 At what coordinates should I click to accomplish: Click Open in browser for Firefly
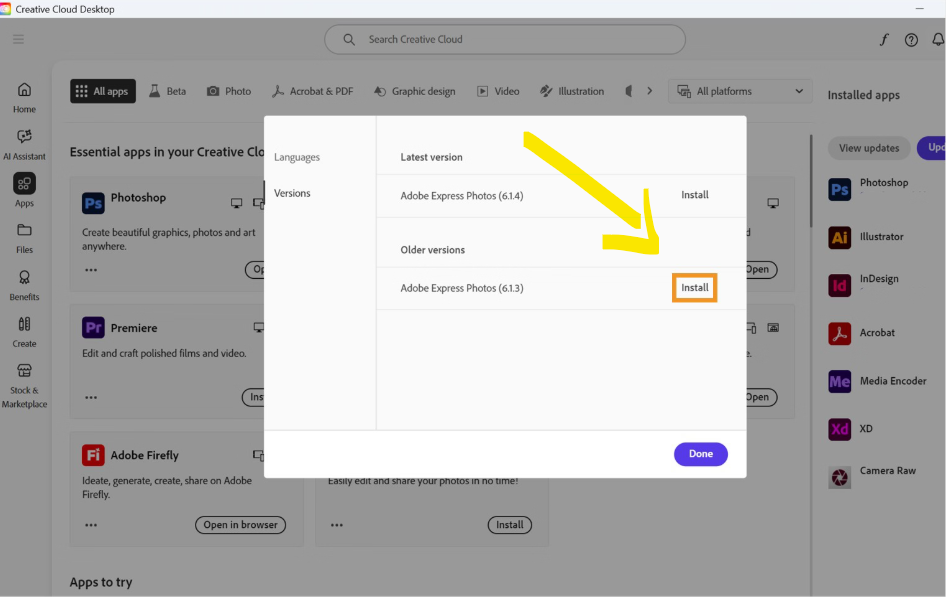coord(240,525)
